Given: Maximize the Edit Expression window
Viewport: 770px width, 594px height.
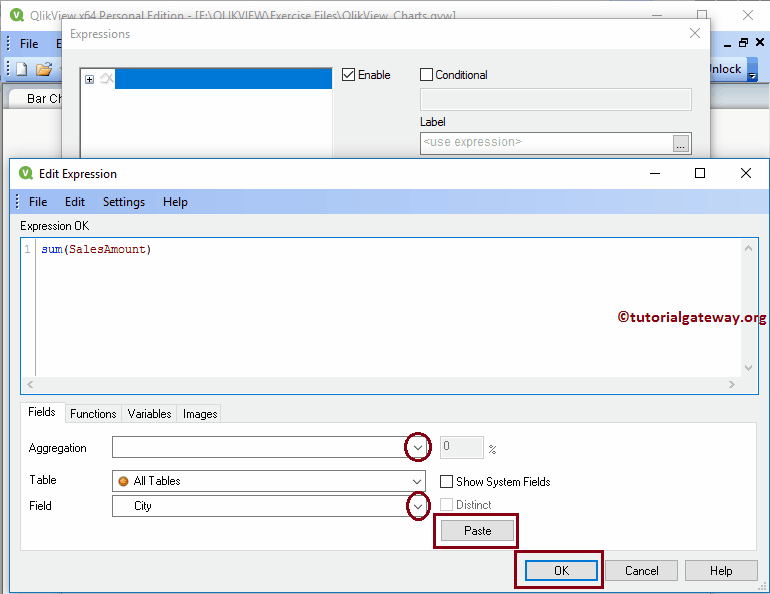Looking at the screenshot, I should pyautogui.click(x=700, y=173).
